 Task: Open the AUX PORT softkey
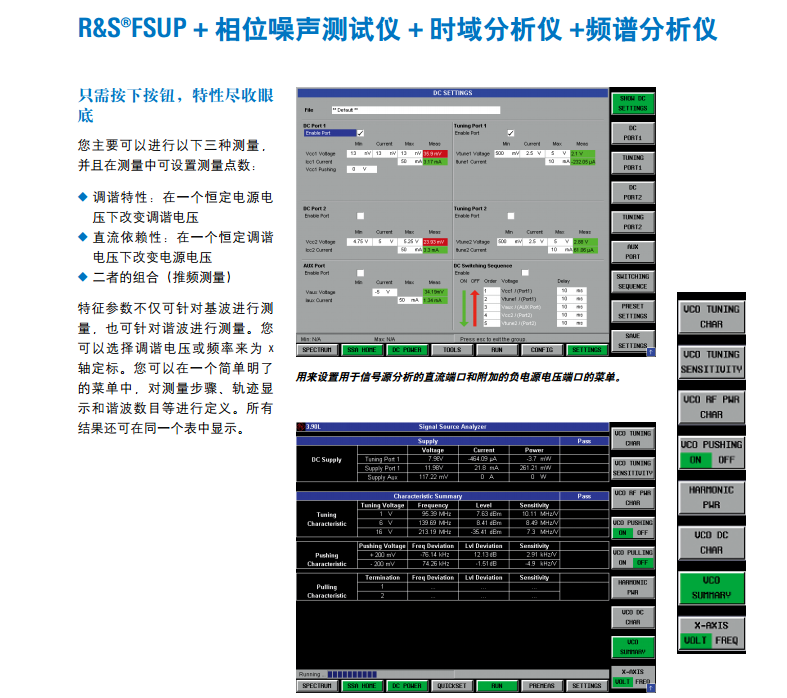point(632,251)
